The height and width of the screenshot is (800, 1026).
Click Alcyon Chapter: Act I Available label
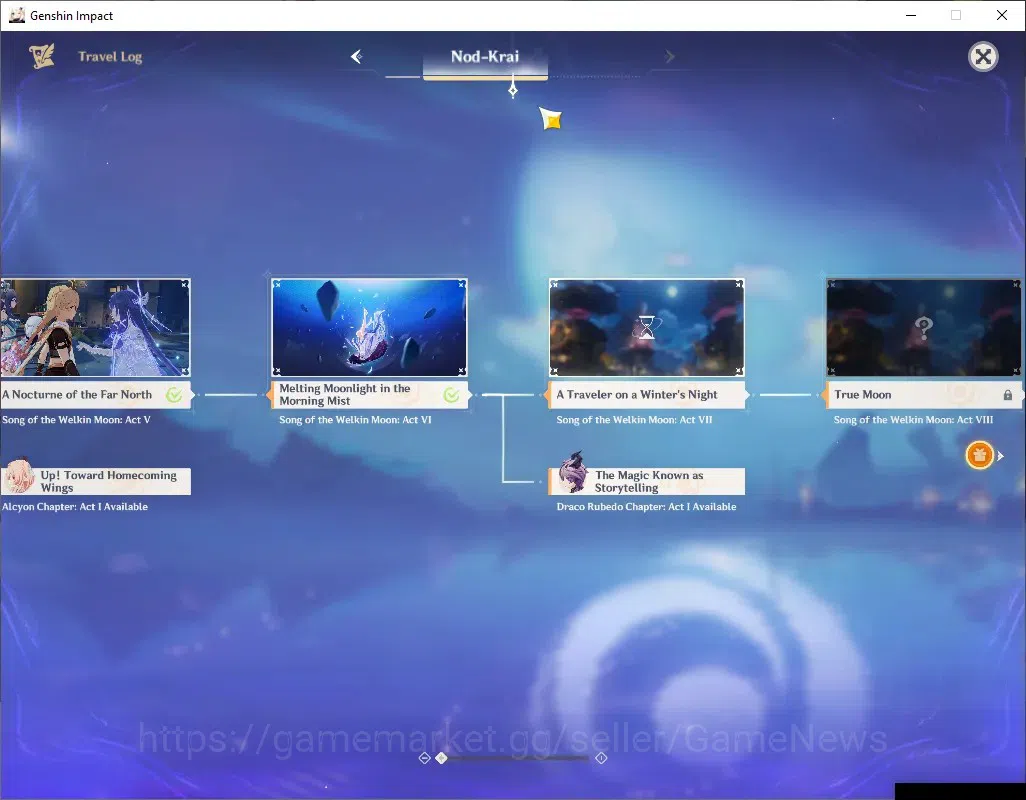point(75,507)
